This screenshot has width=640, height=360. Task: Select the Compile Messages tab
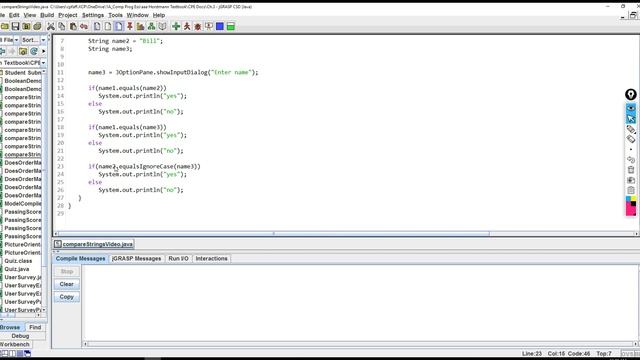click(80, 258)
